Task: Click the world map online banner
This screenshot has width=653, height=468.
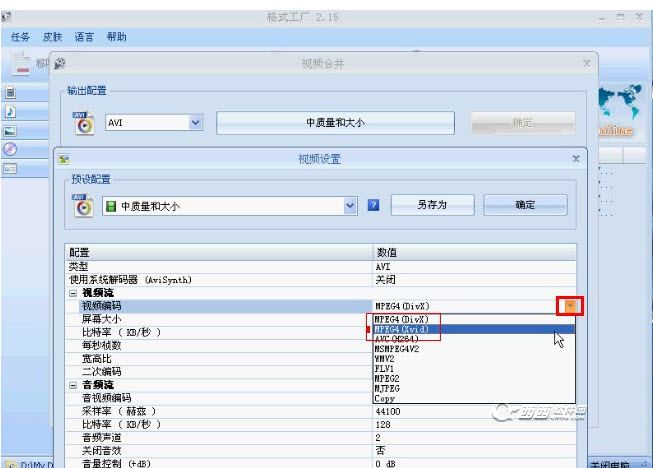Action: [x=620, y=111]
